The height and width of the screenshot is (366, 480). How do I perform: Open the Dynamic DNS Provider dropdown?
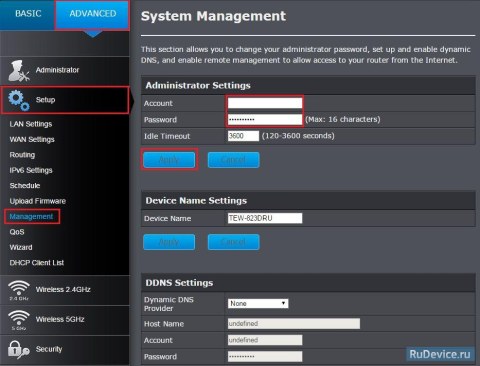pyautogui.click(x=258, y=303)
